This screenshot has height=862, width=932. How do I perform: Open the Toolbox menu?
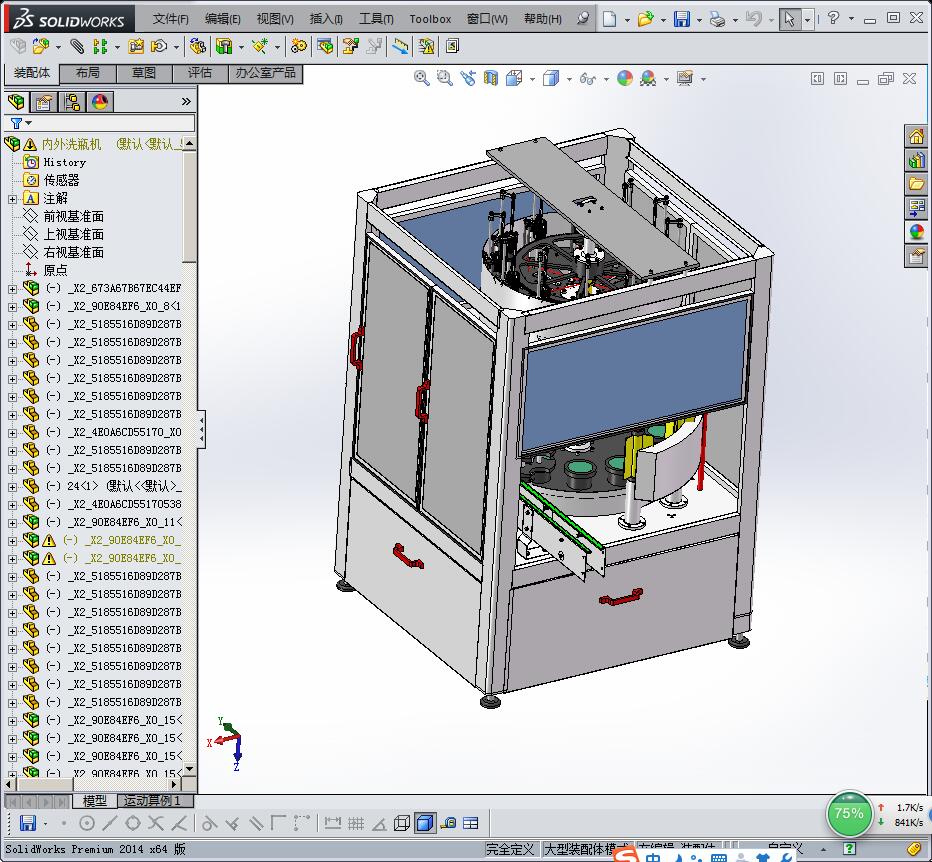pyautogui.click(x=430, y=19)
